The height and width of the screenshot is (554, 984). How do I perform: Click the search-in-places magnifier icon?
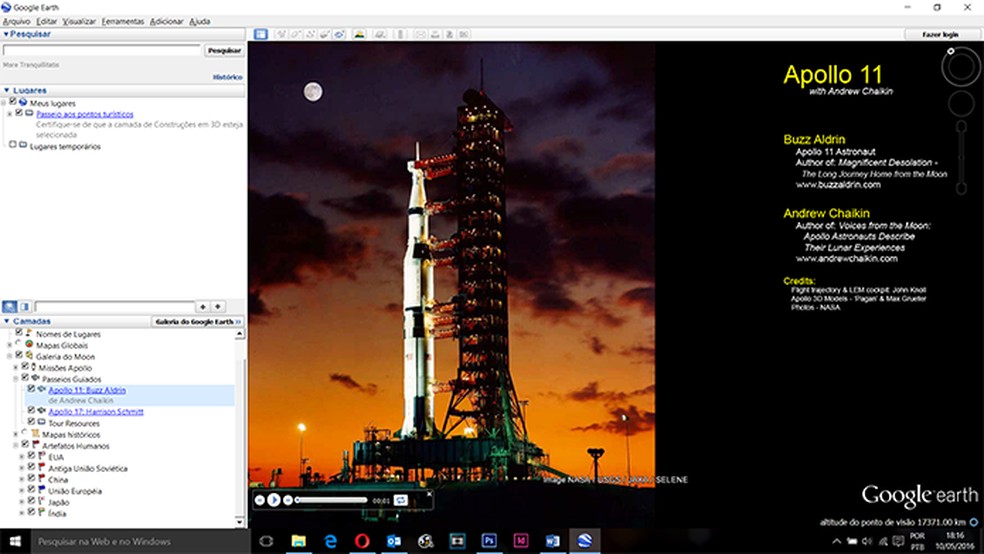[x=9, y=307]
